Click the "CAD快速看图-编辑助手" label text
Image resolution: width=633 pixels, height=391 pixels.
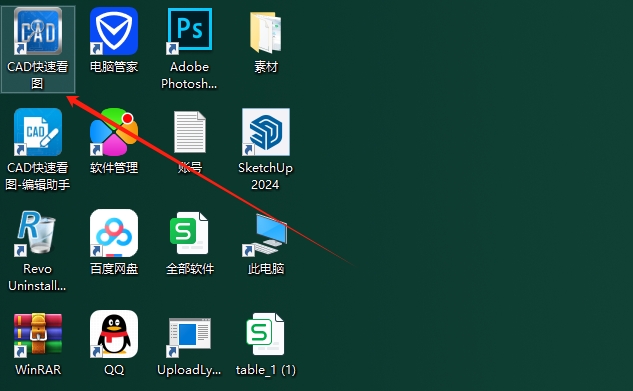(38, 176)
